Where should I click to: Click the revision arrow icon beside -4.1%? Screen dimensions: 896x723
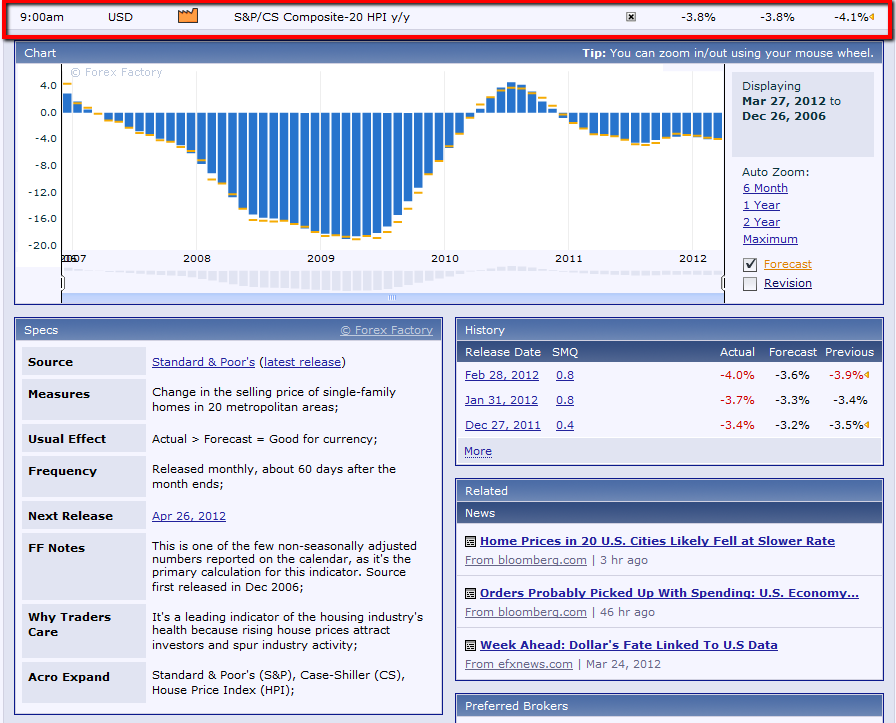[x=871, y=17]
